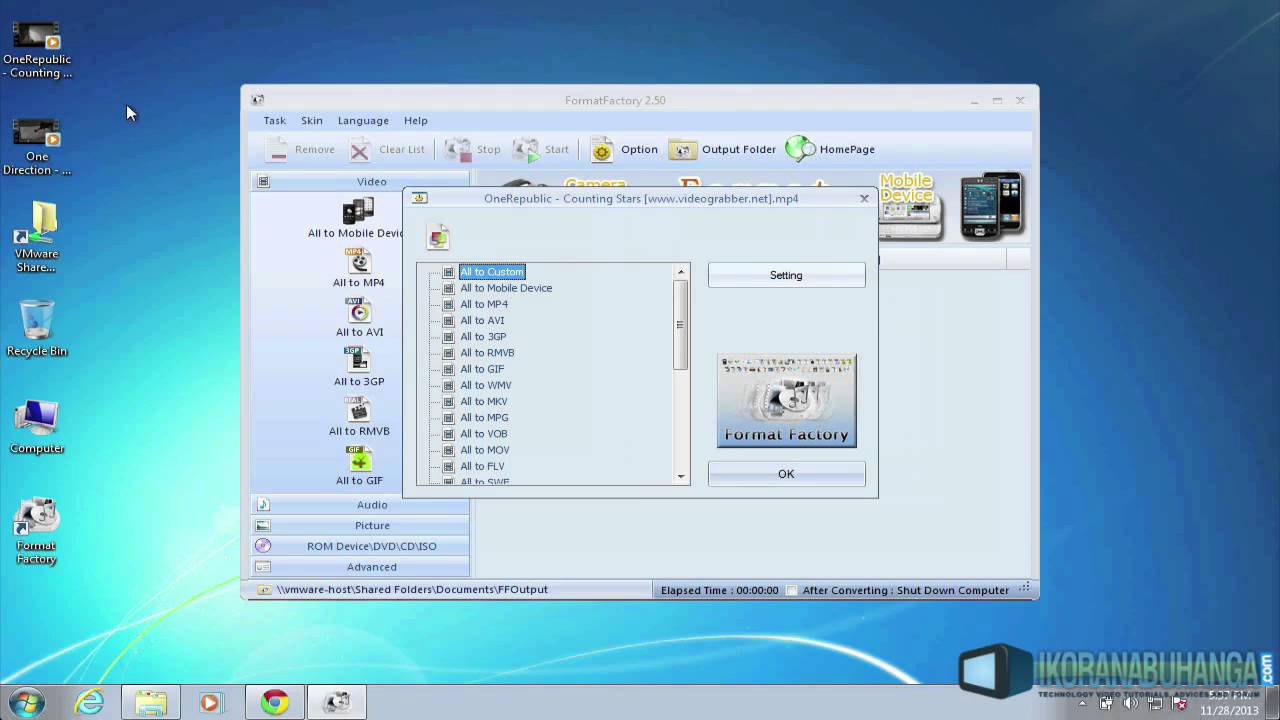
Task: Click the FFOutput path in status bar
Action: pyautogui.click(x=412, y=590)
